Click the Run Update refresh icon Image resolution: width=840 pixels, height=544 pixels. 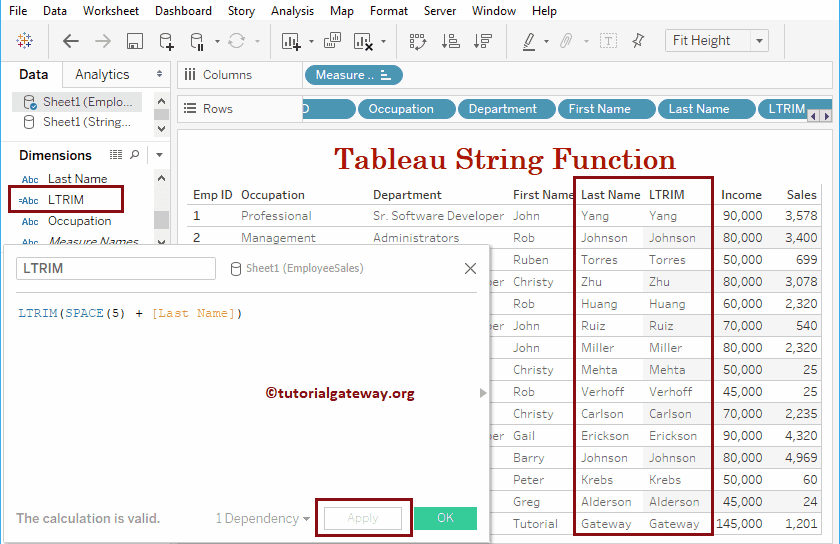coord(237,41)
